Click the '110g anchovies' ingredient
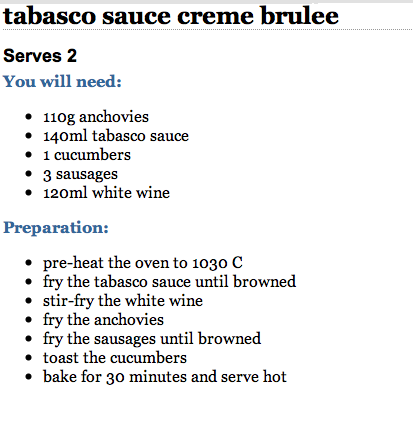The image size is (413, 427). (96, 117)
